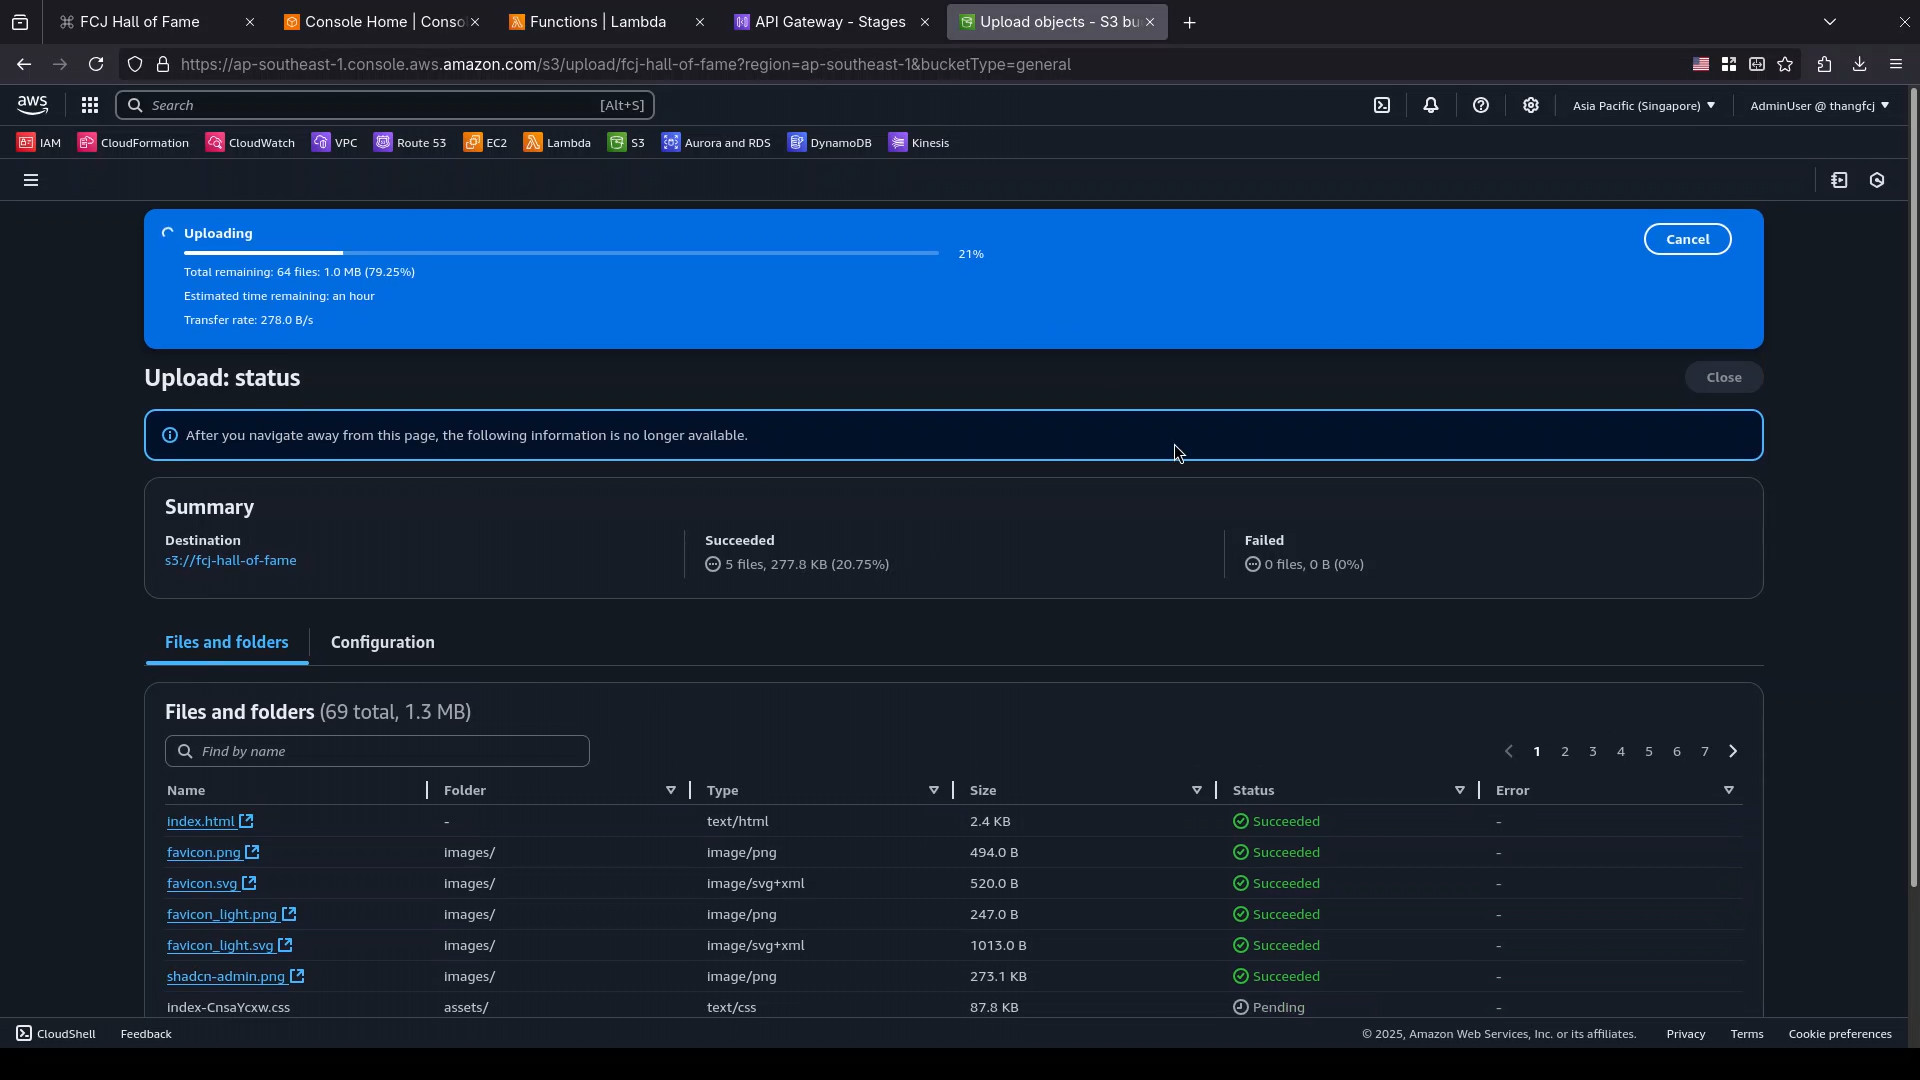Cancel the ongoing upload
1920x1080 pixels.
point(1688,239)
